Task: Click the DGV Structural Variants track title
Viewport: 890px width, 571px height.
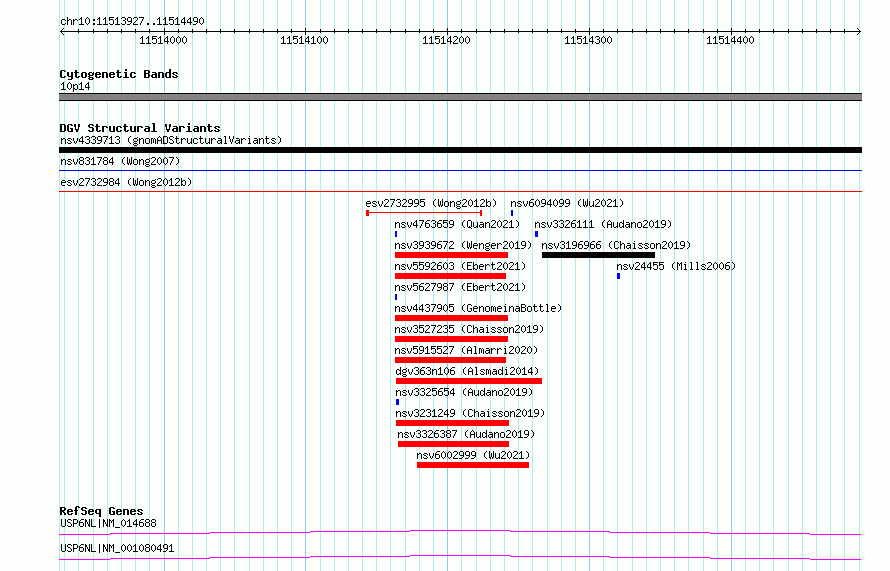Action: 140,128
